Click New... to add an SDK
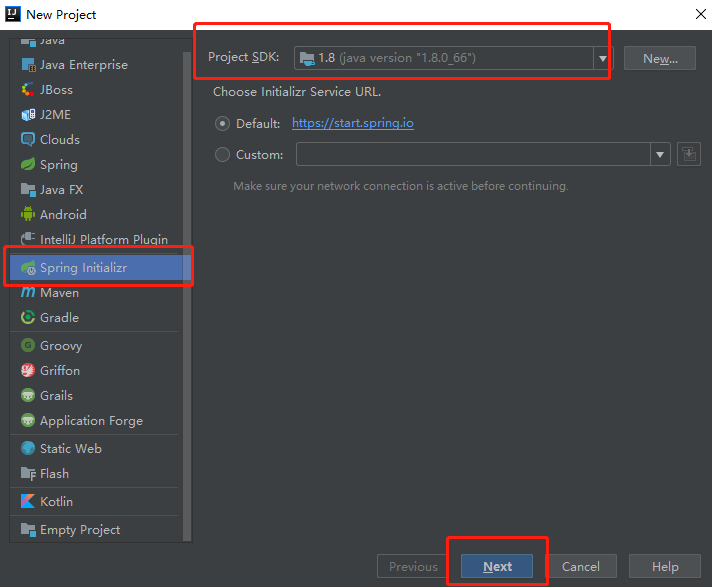 click(660, 58)
